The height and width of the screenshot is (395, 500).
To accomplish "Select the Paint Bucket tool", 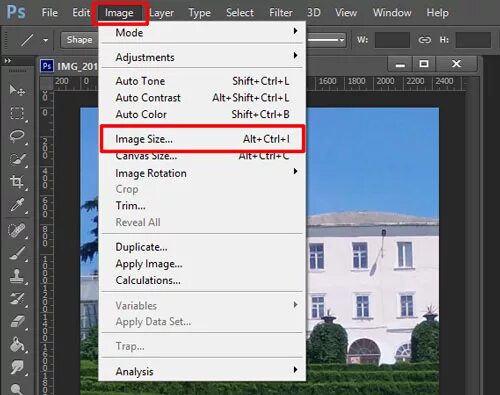I will [17, 345].
